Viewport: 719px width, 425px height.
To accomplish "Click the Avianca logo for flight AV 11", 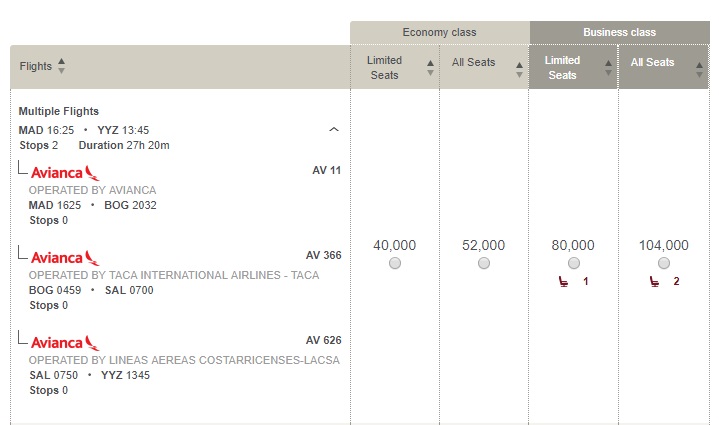I will pyautogui.click(x=65, y=173).
